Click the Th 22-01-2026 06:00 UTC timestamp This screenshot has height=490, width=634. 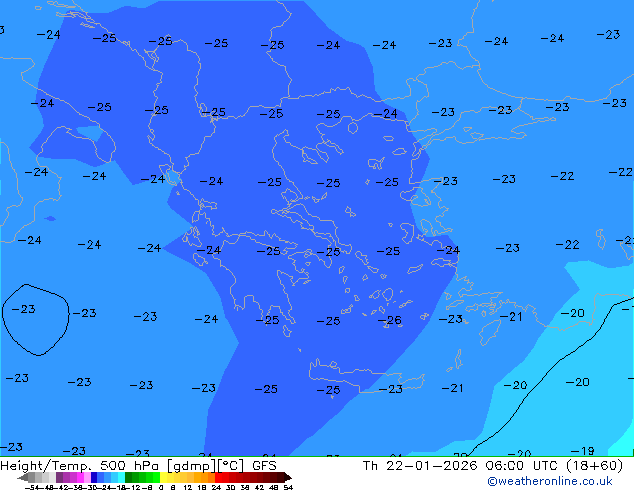461,466
